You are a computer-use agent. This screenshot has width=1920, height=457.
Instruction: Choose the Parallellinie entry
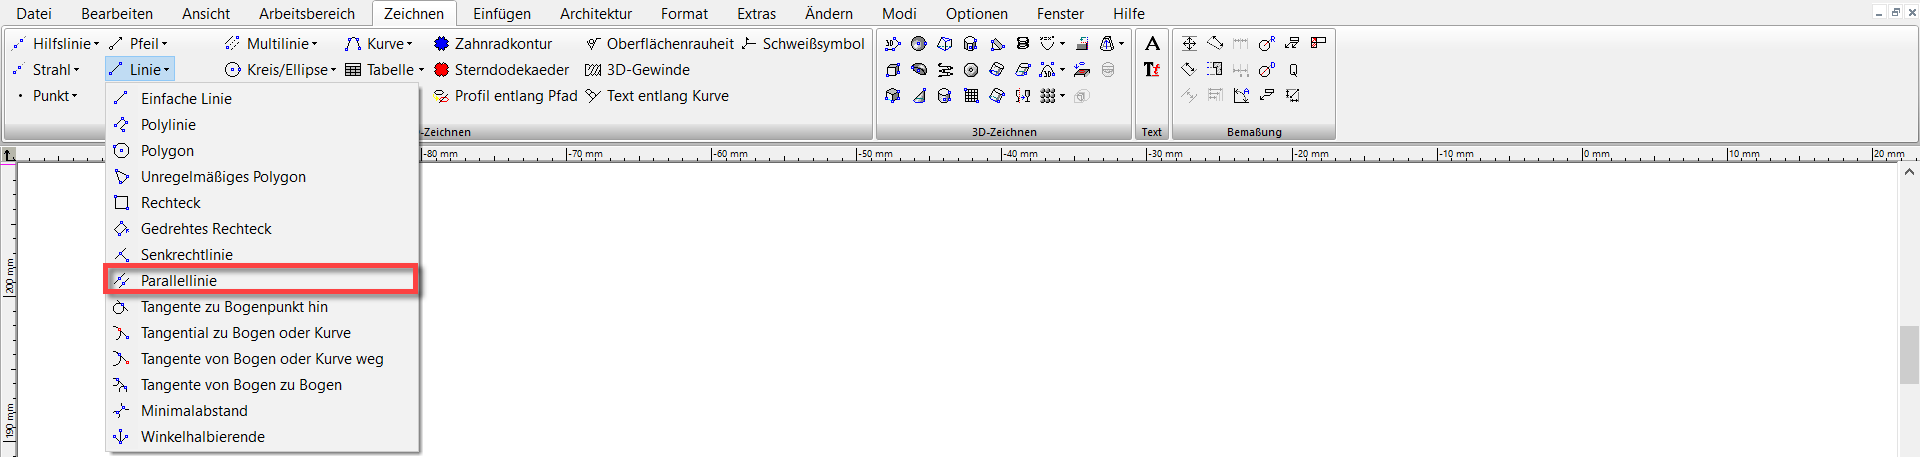coord(262,280)
